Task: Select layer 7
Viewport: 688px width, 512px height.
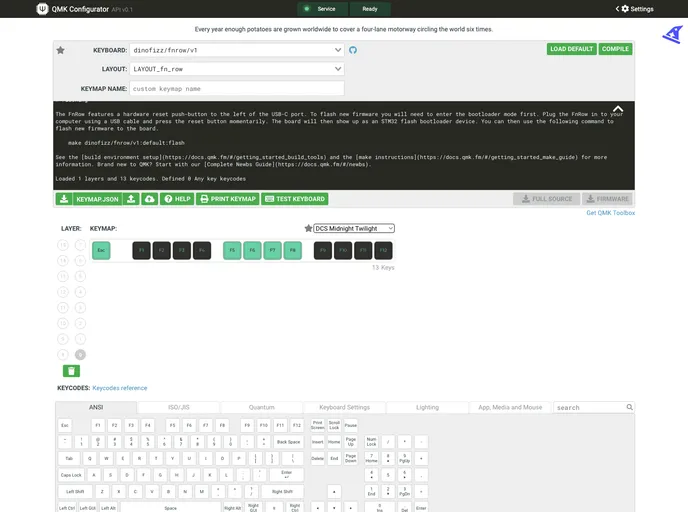Action: (80, 245)
